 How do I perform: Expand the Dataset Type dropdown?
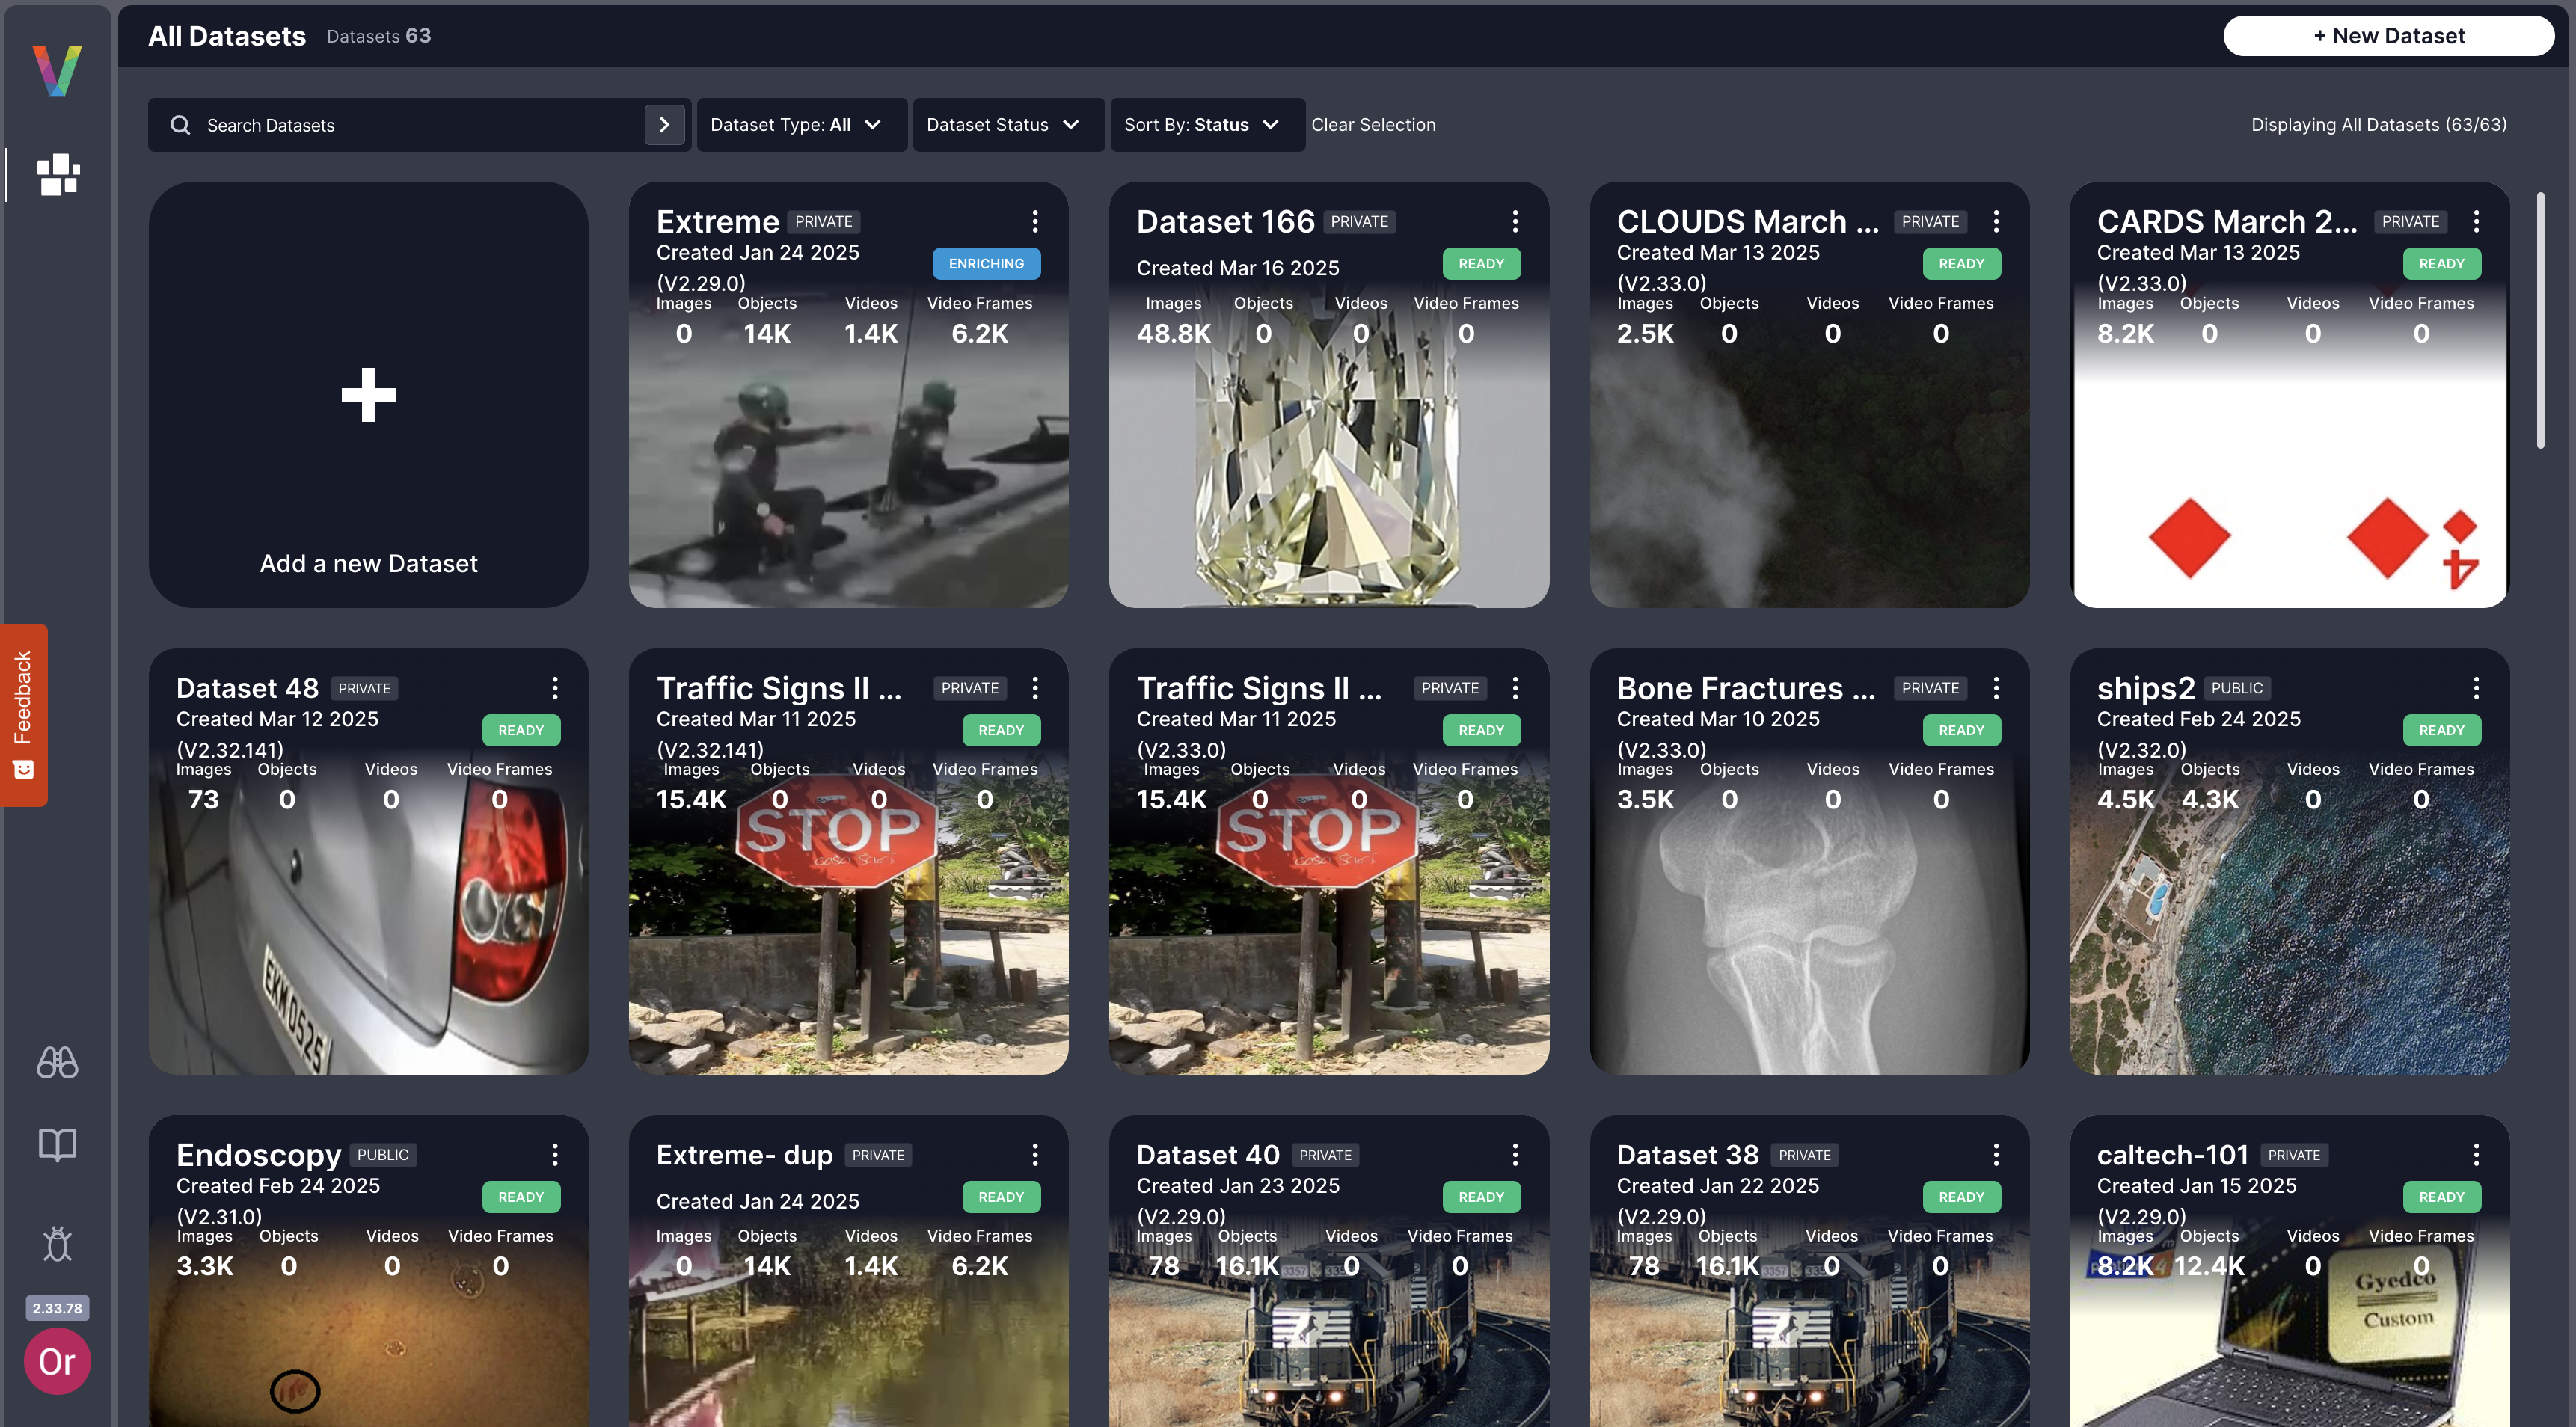tap(801, 125)
